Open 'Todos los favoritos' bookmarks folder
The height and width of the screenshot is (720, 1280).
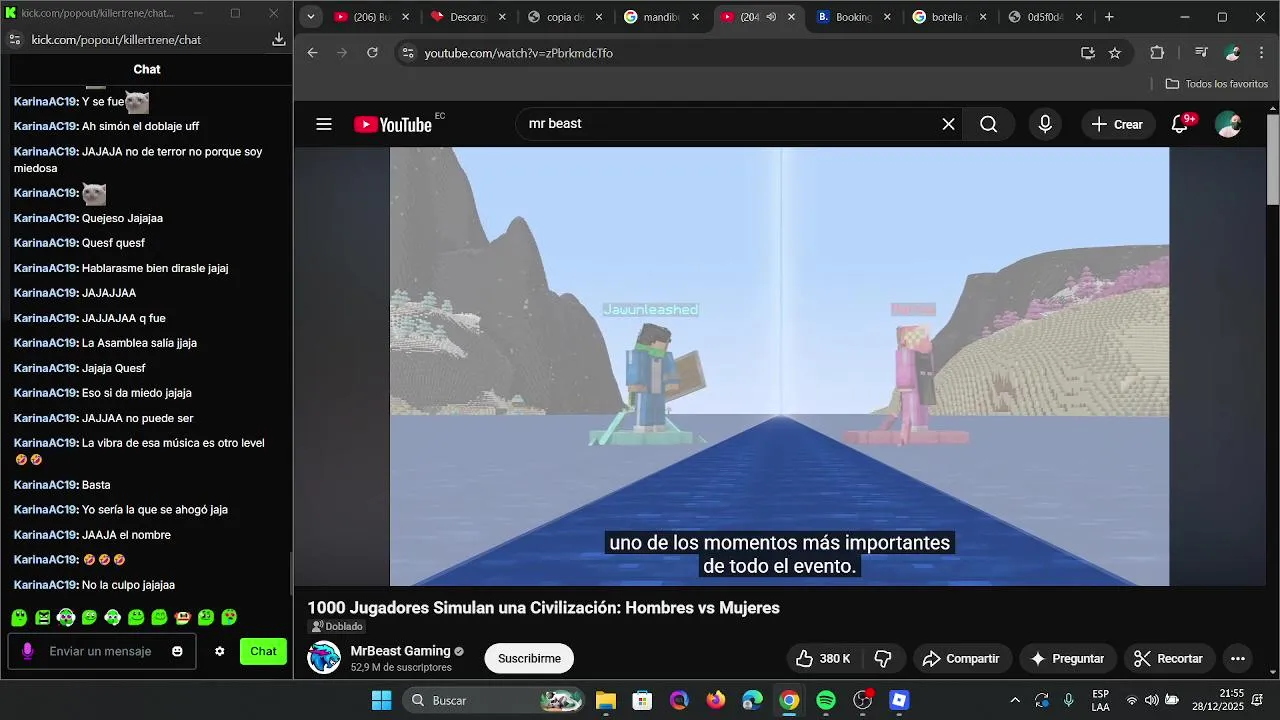[x=1217, y=84]
